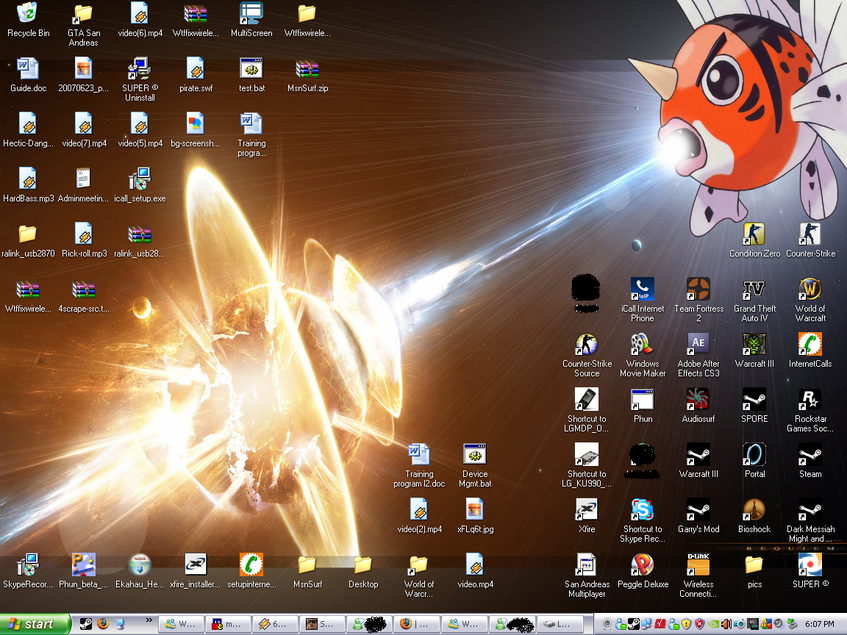The width and height of the screenshot is (847, 635).
Task: Select the 4scrape-src archive file
Action: (84, 296)
